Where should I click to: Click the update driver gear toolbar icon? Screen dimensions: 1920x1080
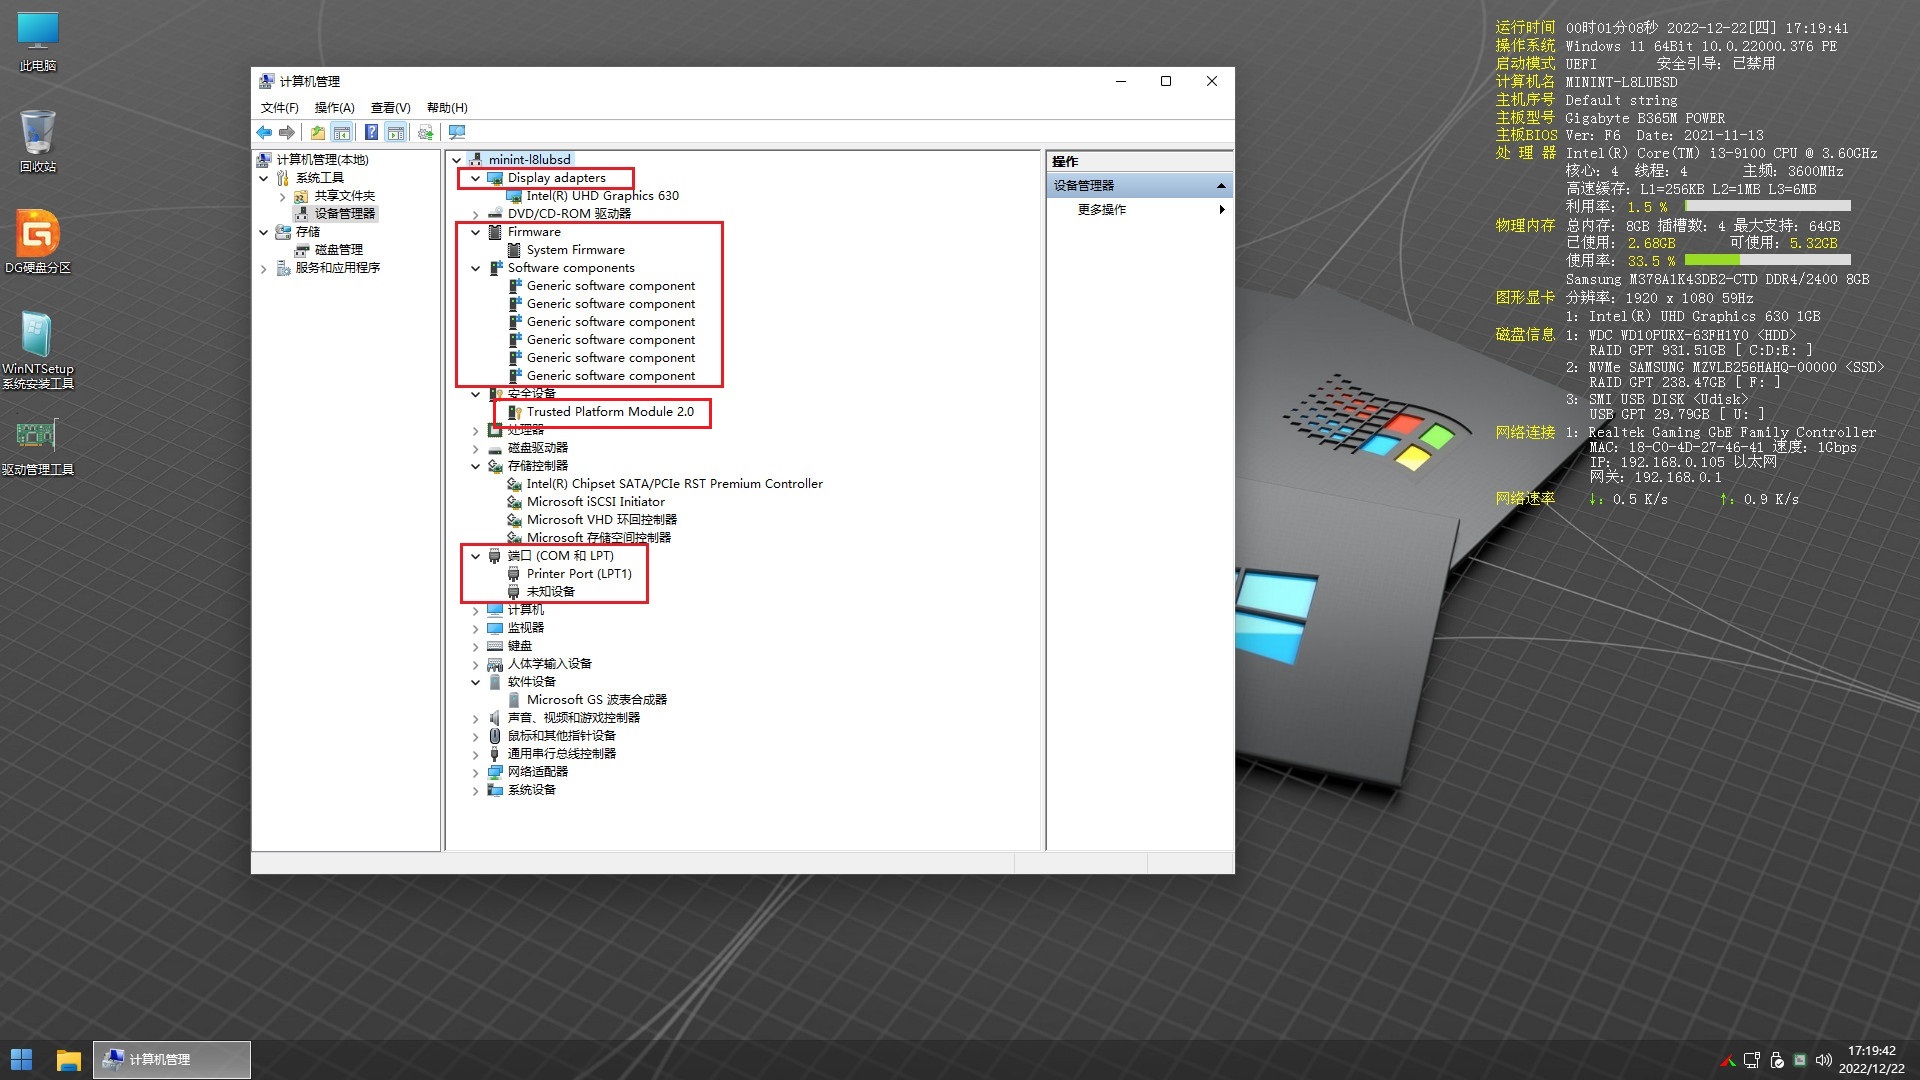(426, 132)
